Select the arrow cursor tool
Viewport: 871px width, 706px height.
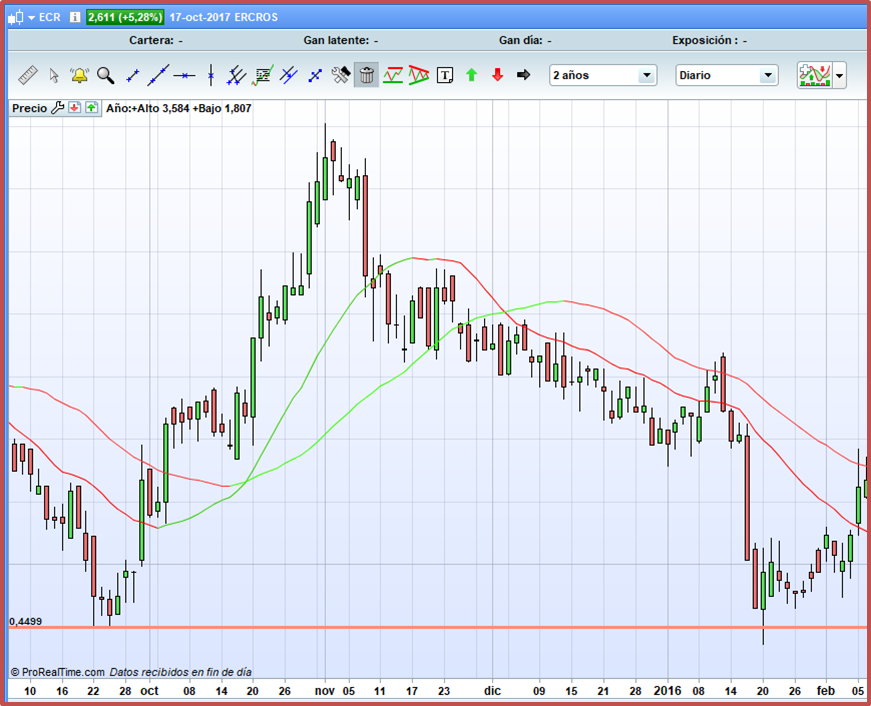pyautogui.click(x=54, y=75)
